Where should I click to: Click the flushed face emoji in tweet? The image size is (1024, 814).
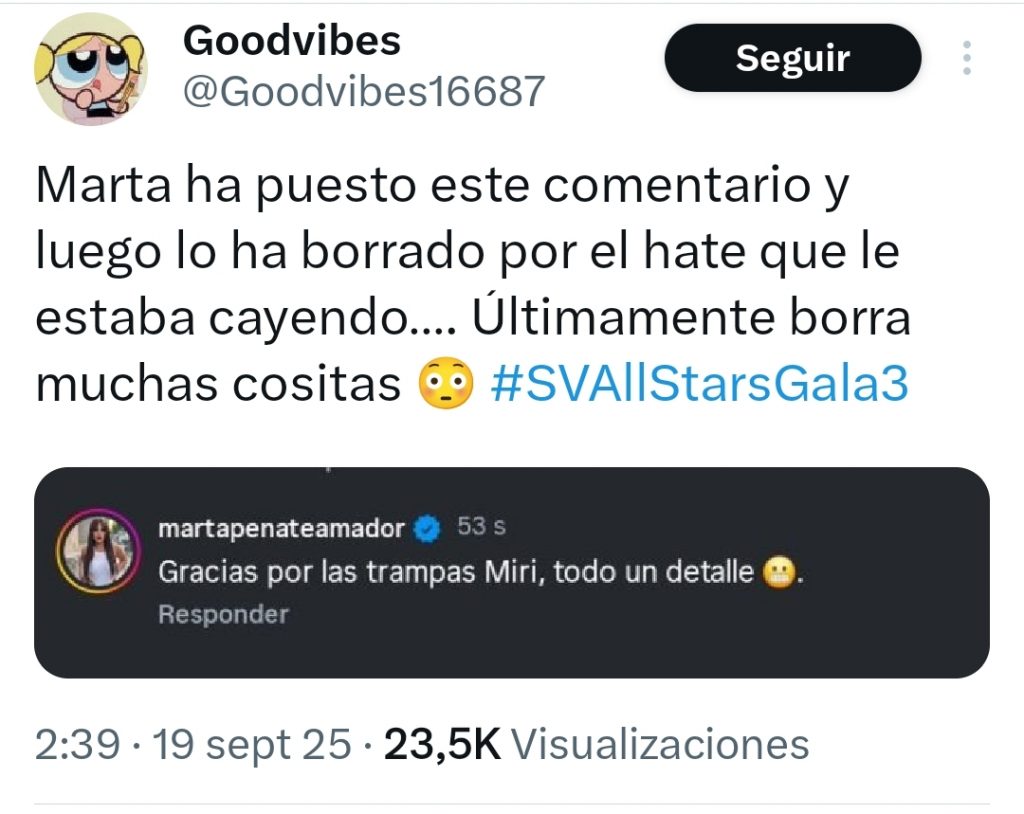[445, 383]
